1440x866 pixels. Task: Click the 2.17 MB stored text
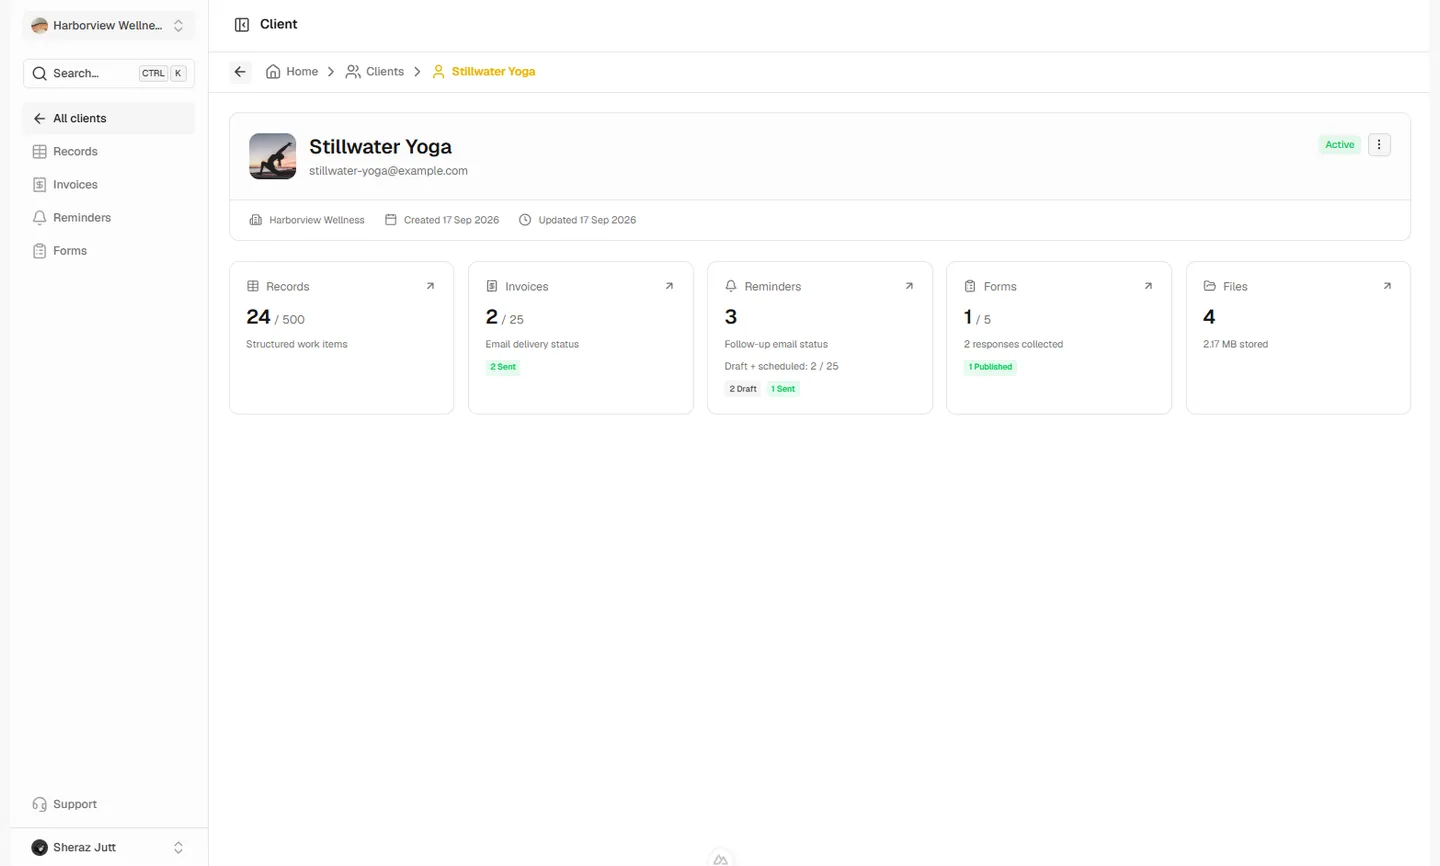point(1235,344)
